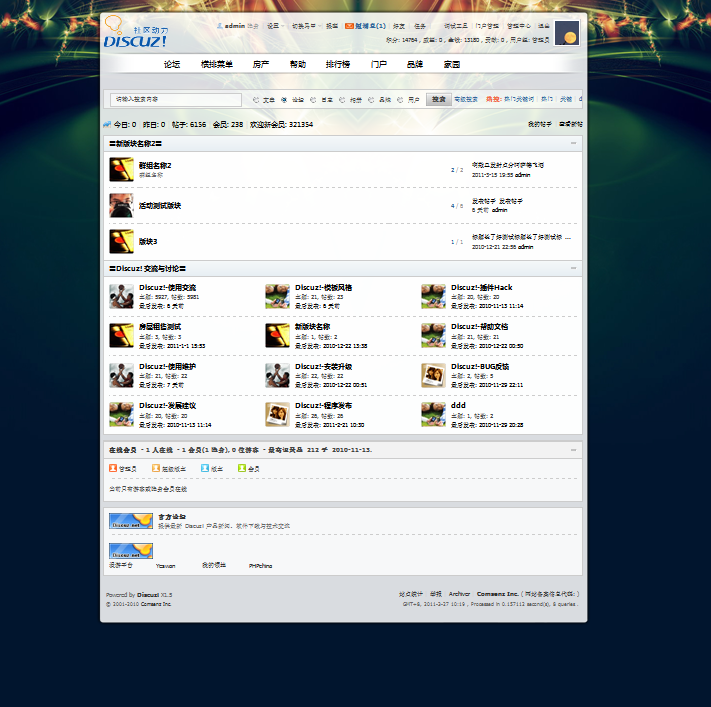Open the 我的帖子 link
Viewport: 711px width, 707px height.
[x=540, y=124]
